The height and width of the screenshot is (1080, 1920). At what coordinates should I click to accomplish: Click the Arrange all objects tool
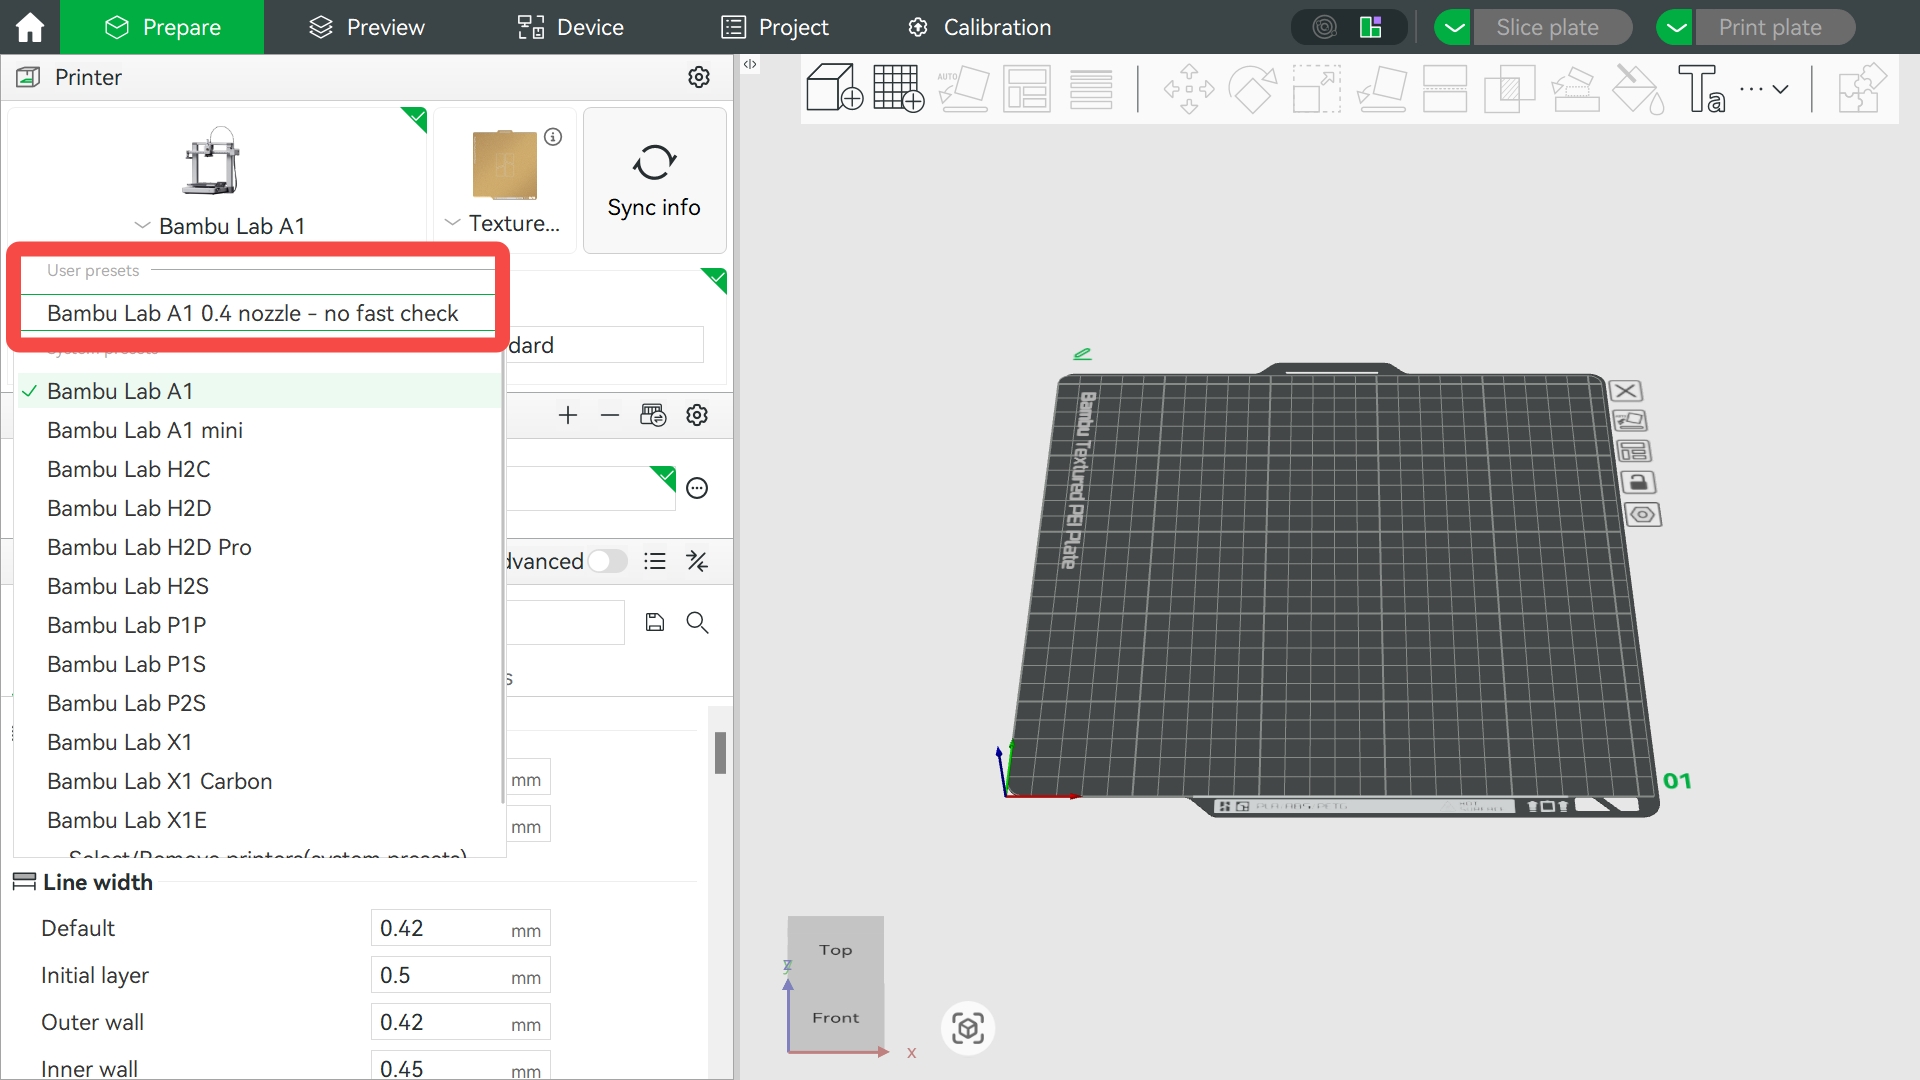[x=1027, y=88]
